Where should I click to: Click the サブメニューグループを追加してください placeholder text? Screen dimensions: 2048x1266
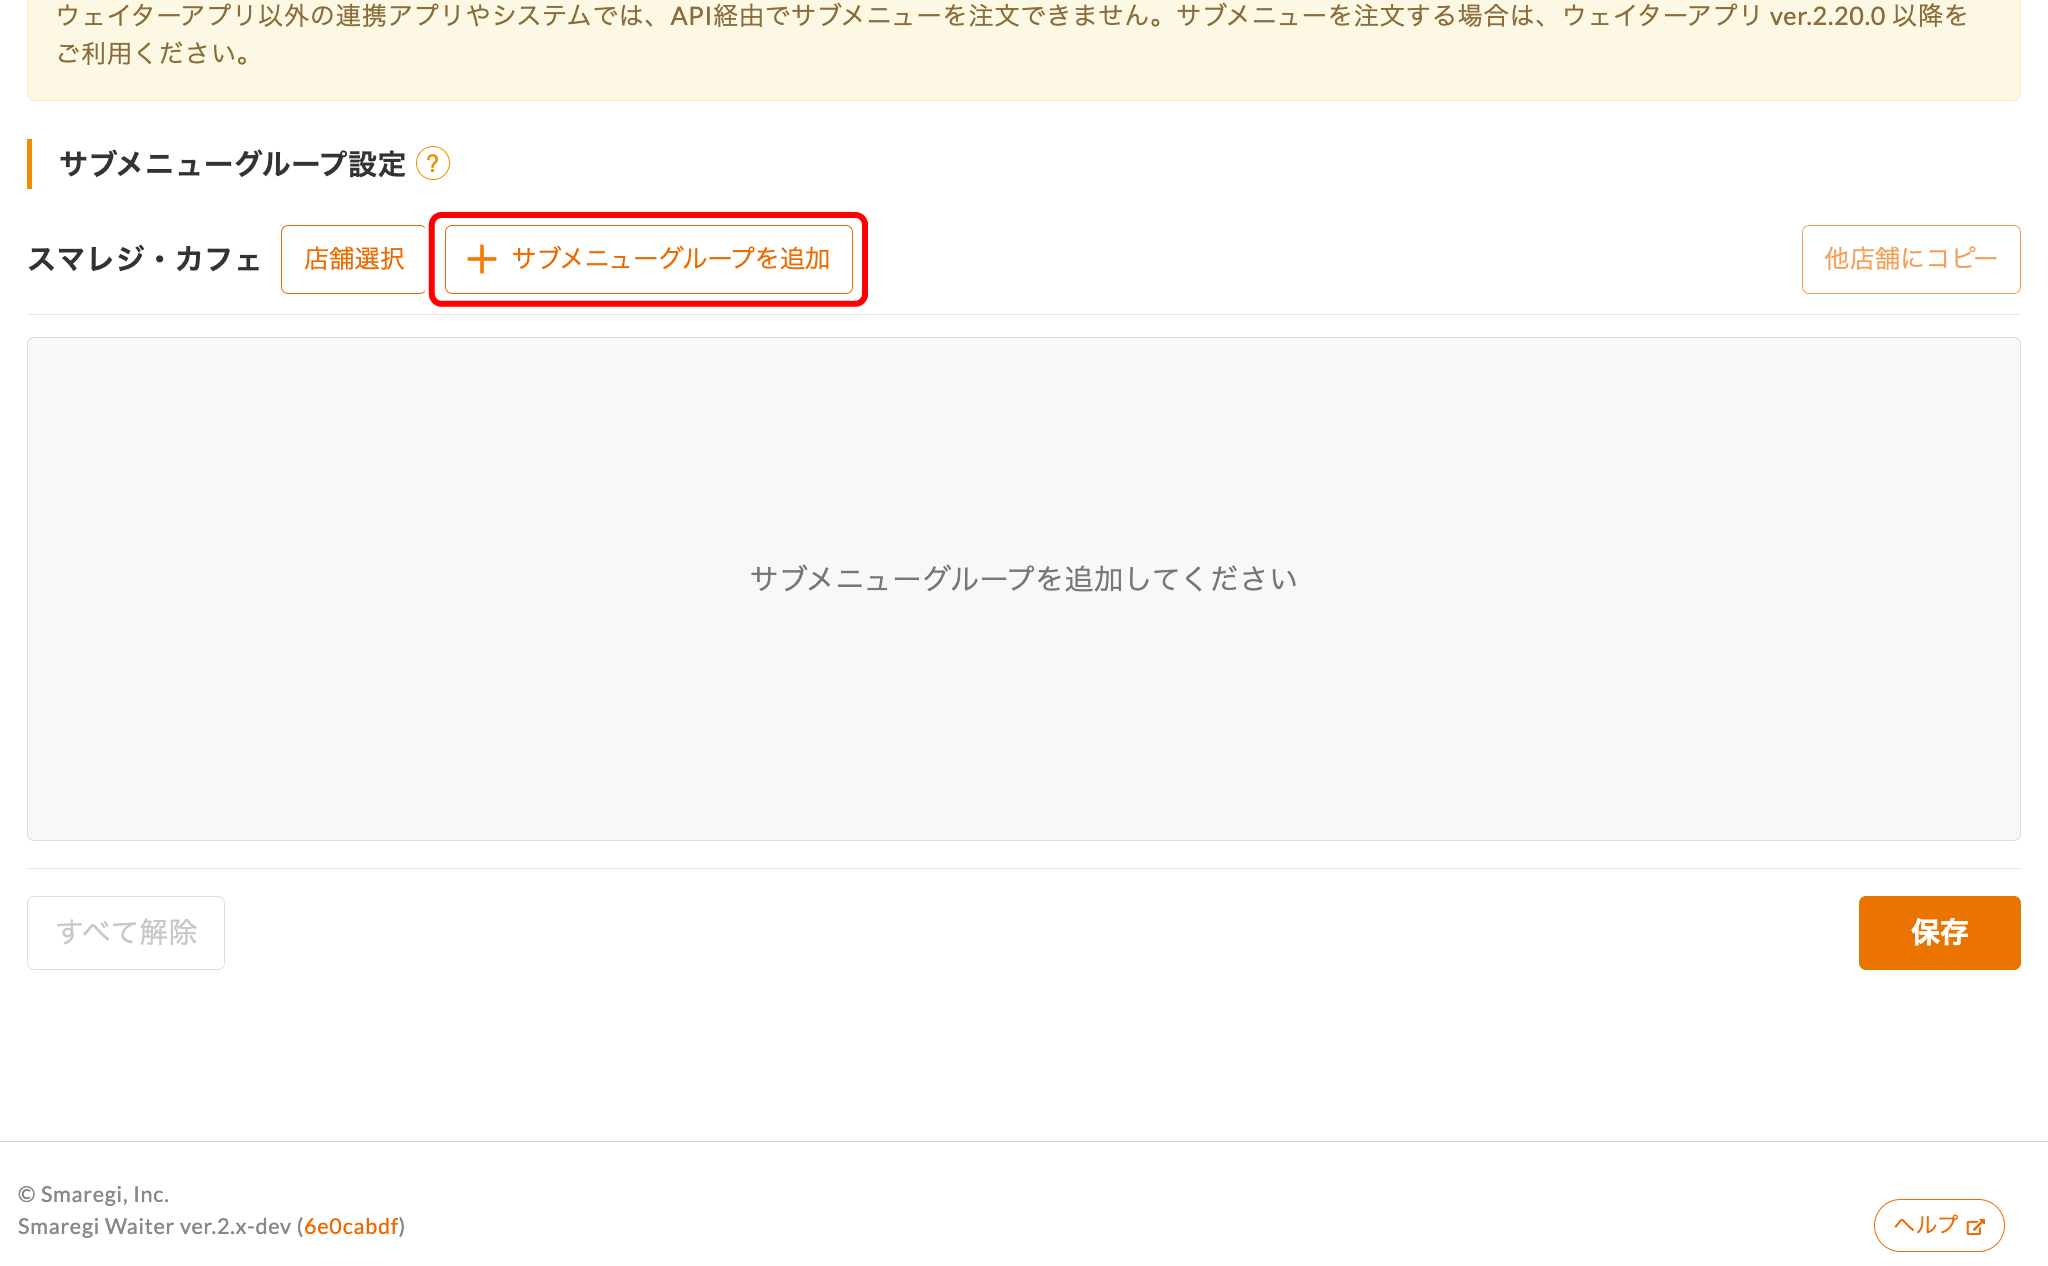click(1024, 579)
